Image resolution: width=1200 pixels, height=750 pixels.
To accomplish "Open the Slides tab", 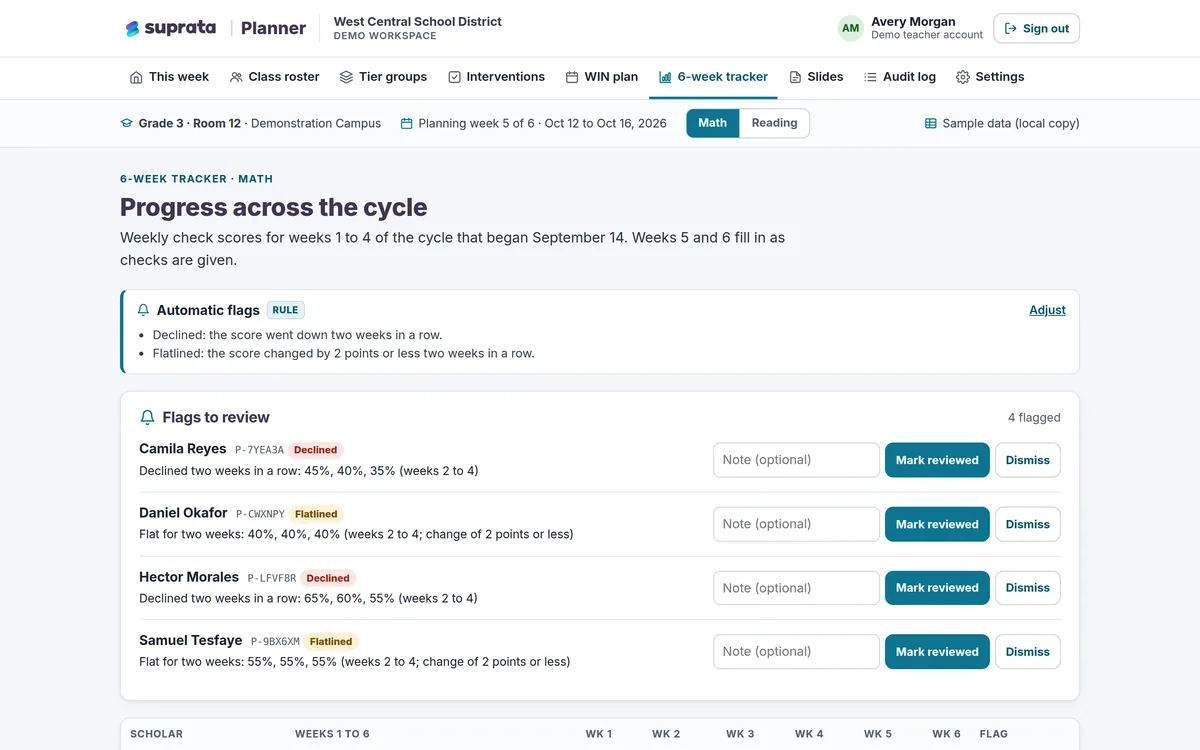I will [816, 77].
